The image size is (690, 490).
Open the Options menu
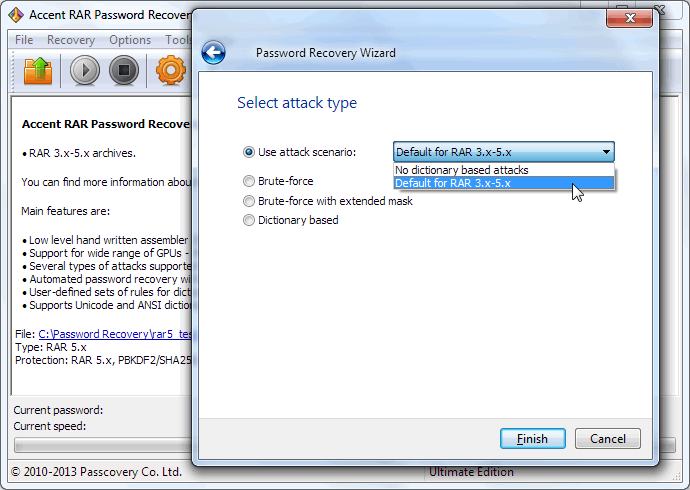tap(130, 40)
